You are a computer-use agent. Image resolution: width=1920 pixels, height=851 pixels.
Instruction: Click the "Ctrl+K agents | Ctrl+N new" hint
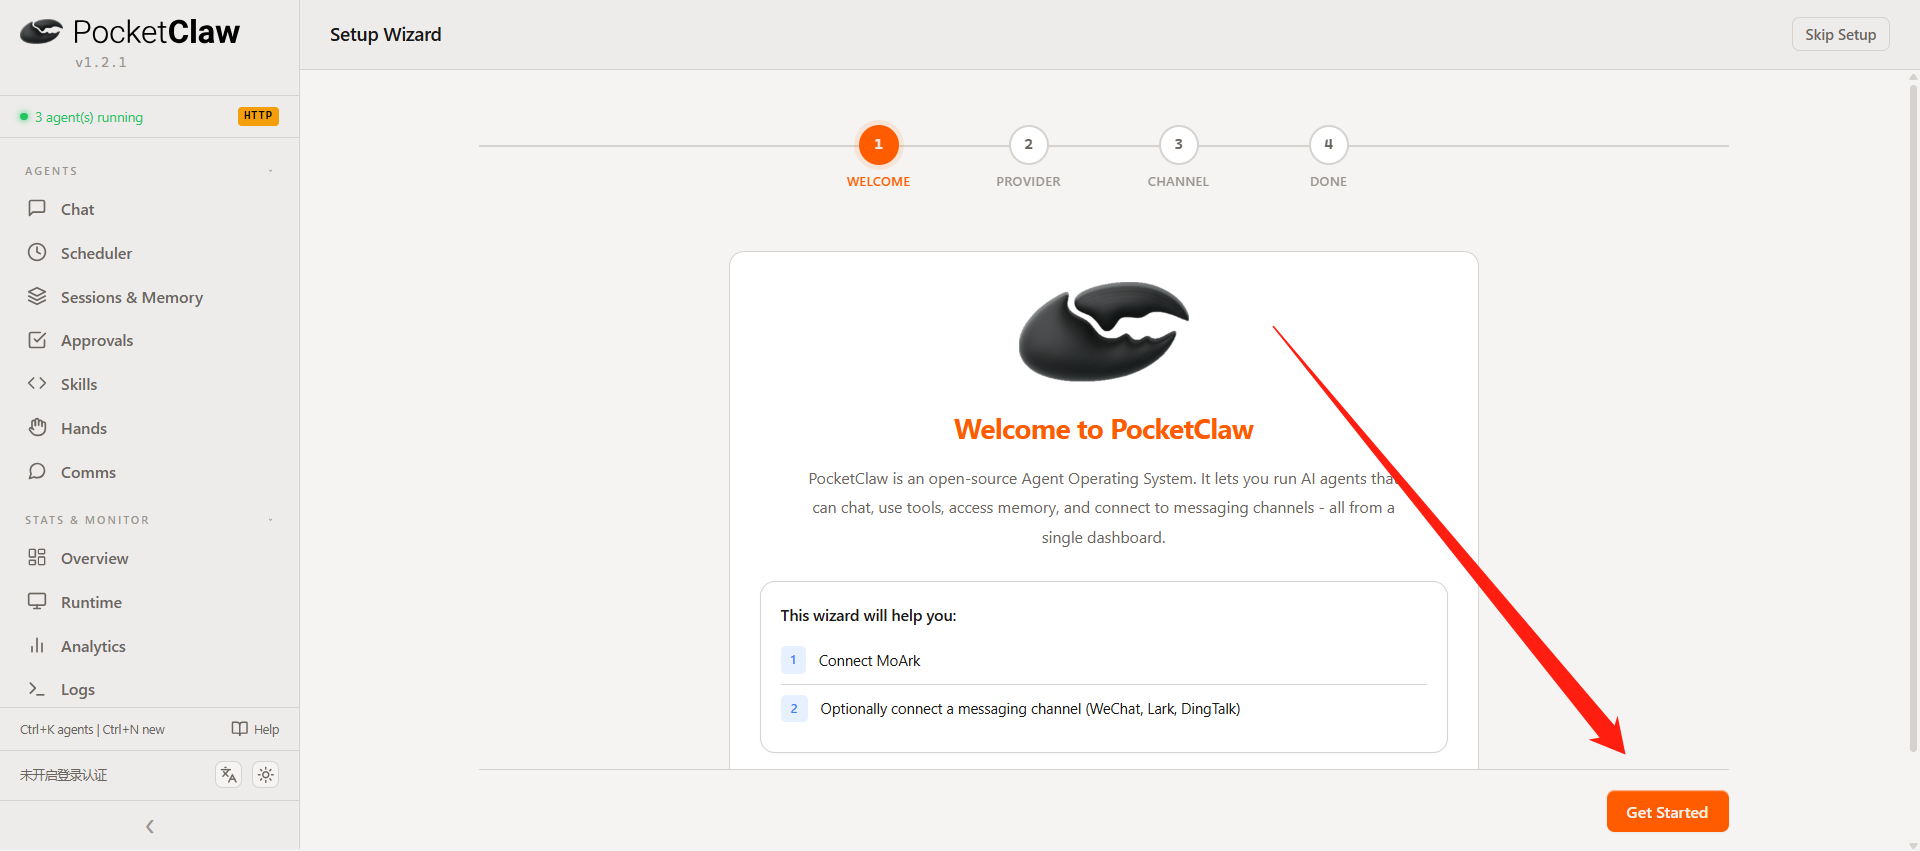(92, 729)
